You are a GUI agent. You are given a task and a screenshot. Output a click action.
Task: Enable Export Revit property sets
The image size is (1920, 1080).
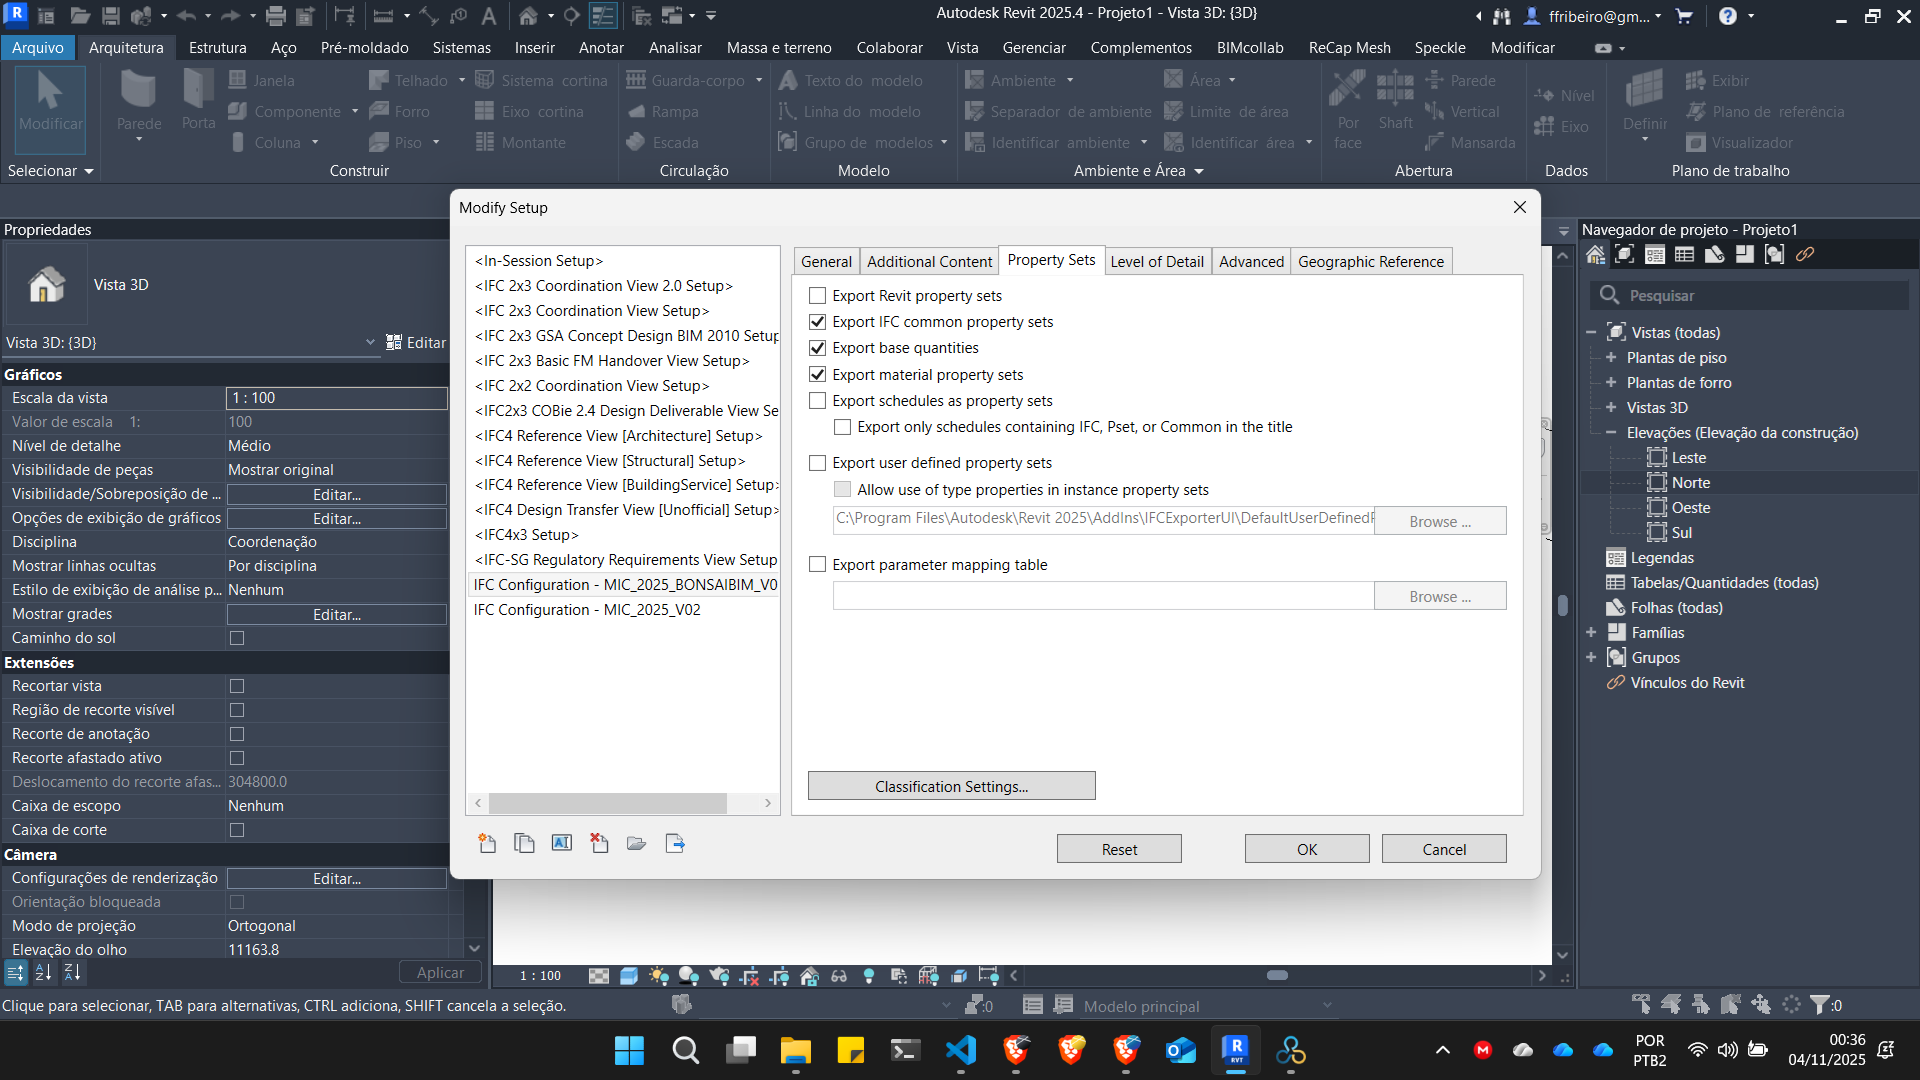click(x=817, y=296)
